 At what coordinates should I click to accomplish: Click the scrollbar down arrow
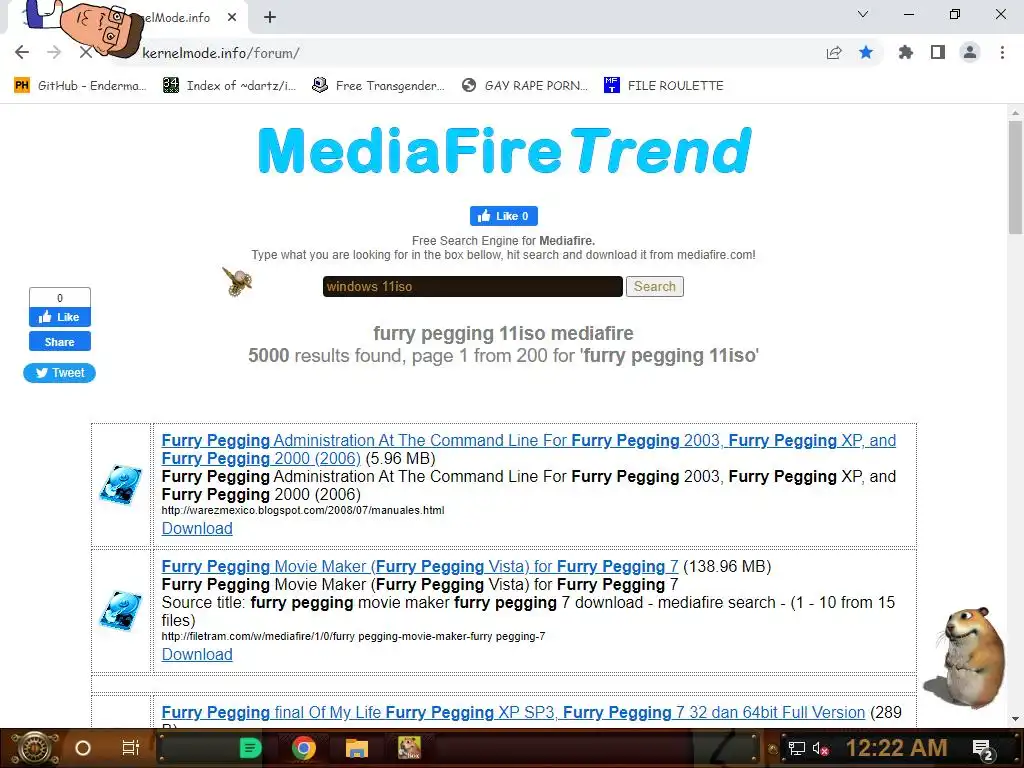[1015, 719]
